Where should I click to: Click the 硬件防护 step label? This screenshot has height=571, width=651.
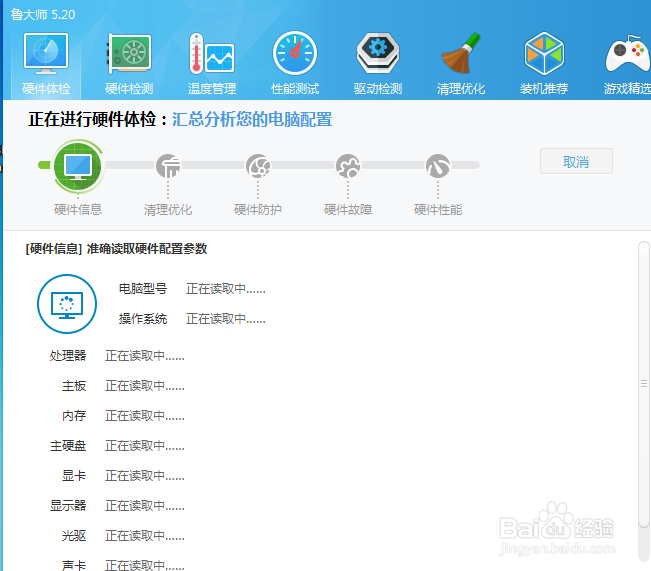(258, 210)
